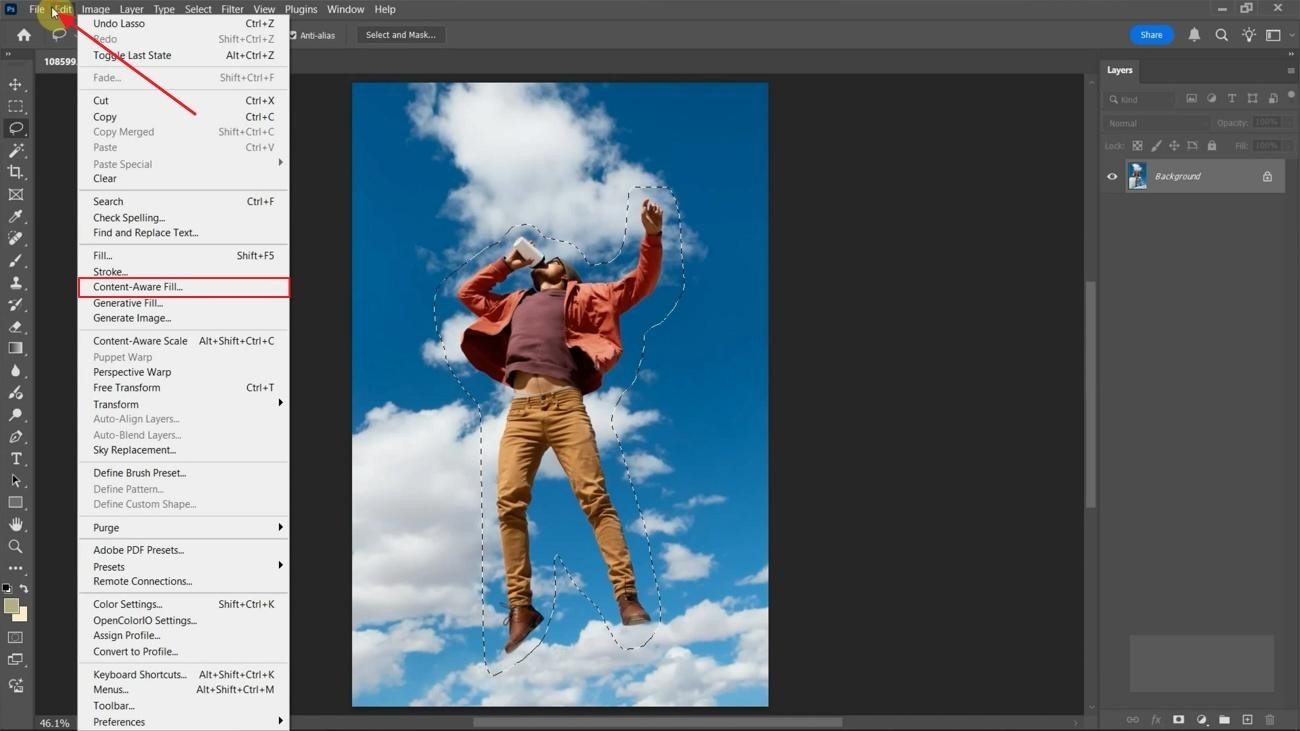Click the foreground color swatch
This screenshot has width=1300, height=731.
coord(11,606)
